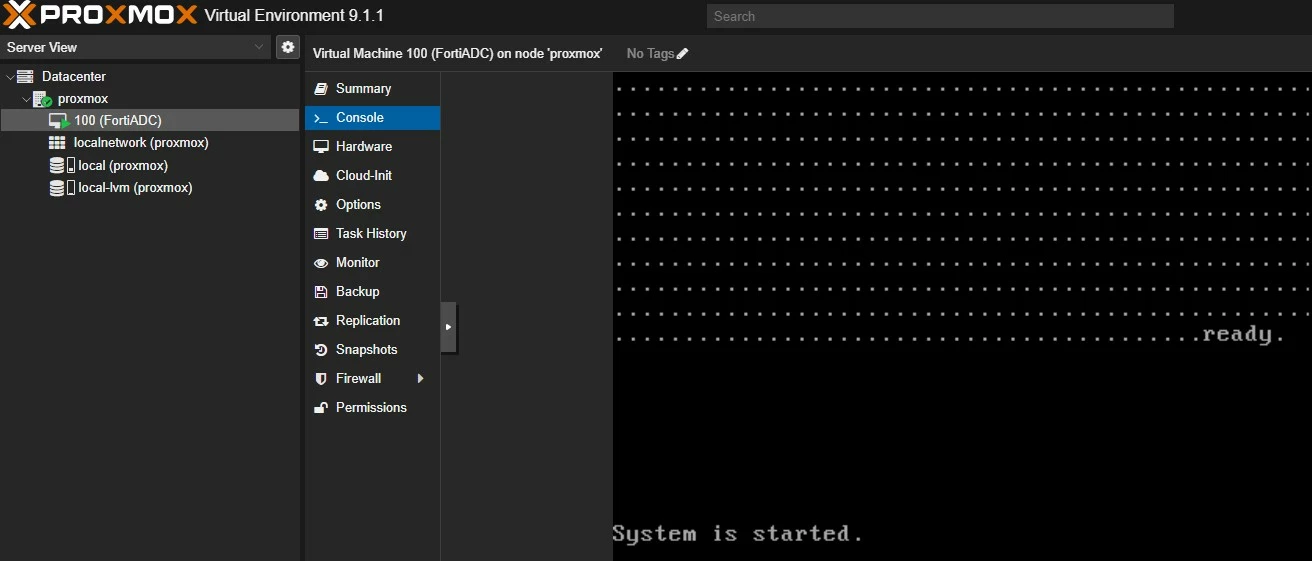The image size is (1312, 561).
Task: Click the Replication arrows icon
Action: pyautogui.click(x=321, y=321)
